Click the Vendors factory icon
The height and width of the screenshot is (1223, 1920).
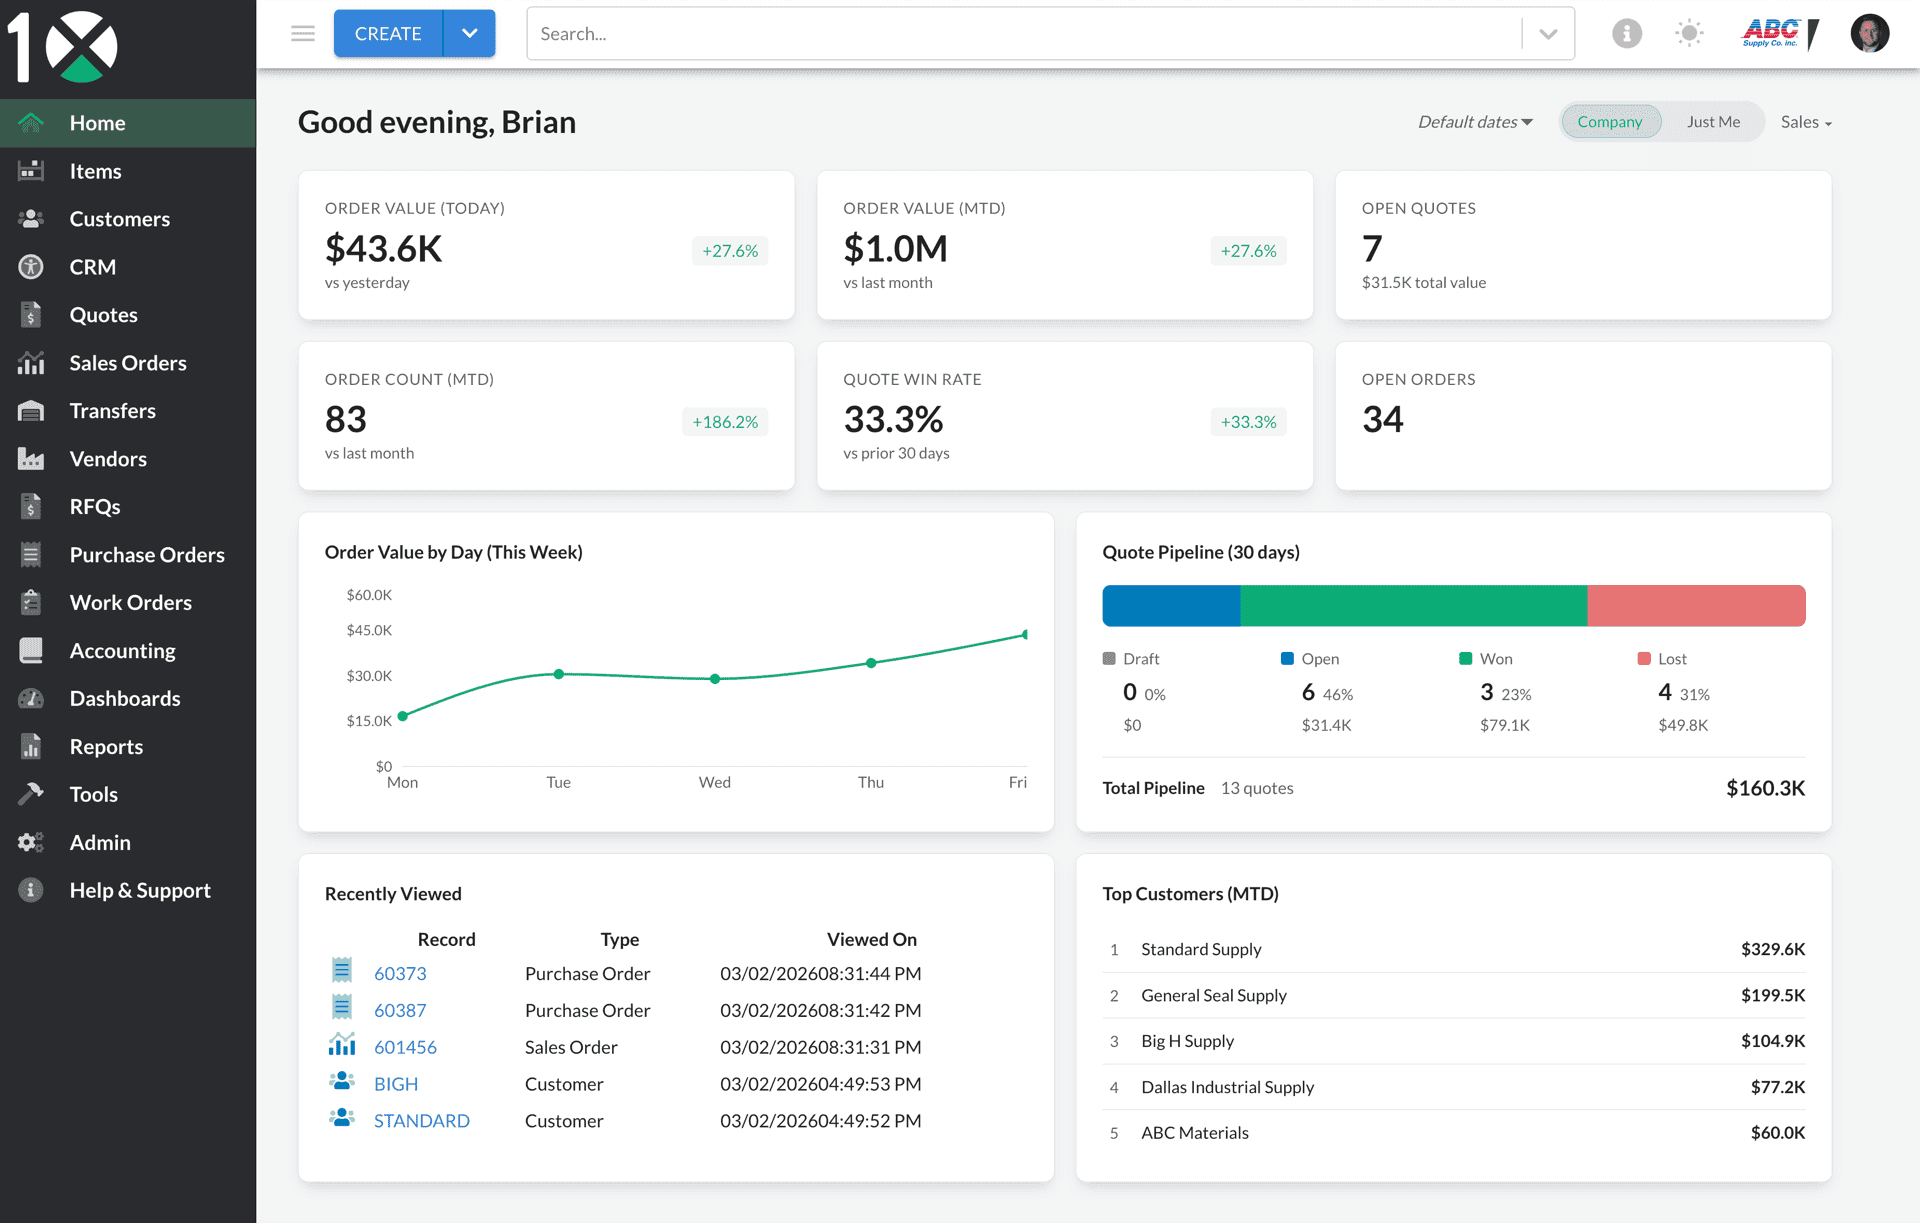31,459
